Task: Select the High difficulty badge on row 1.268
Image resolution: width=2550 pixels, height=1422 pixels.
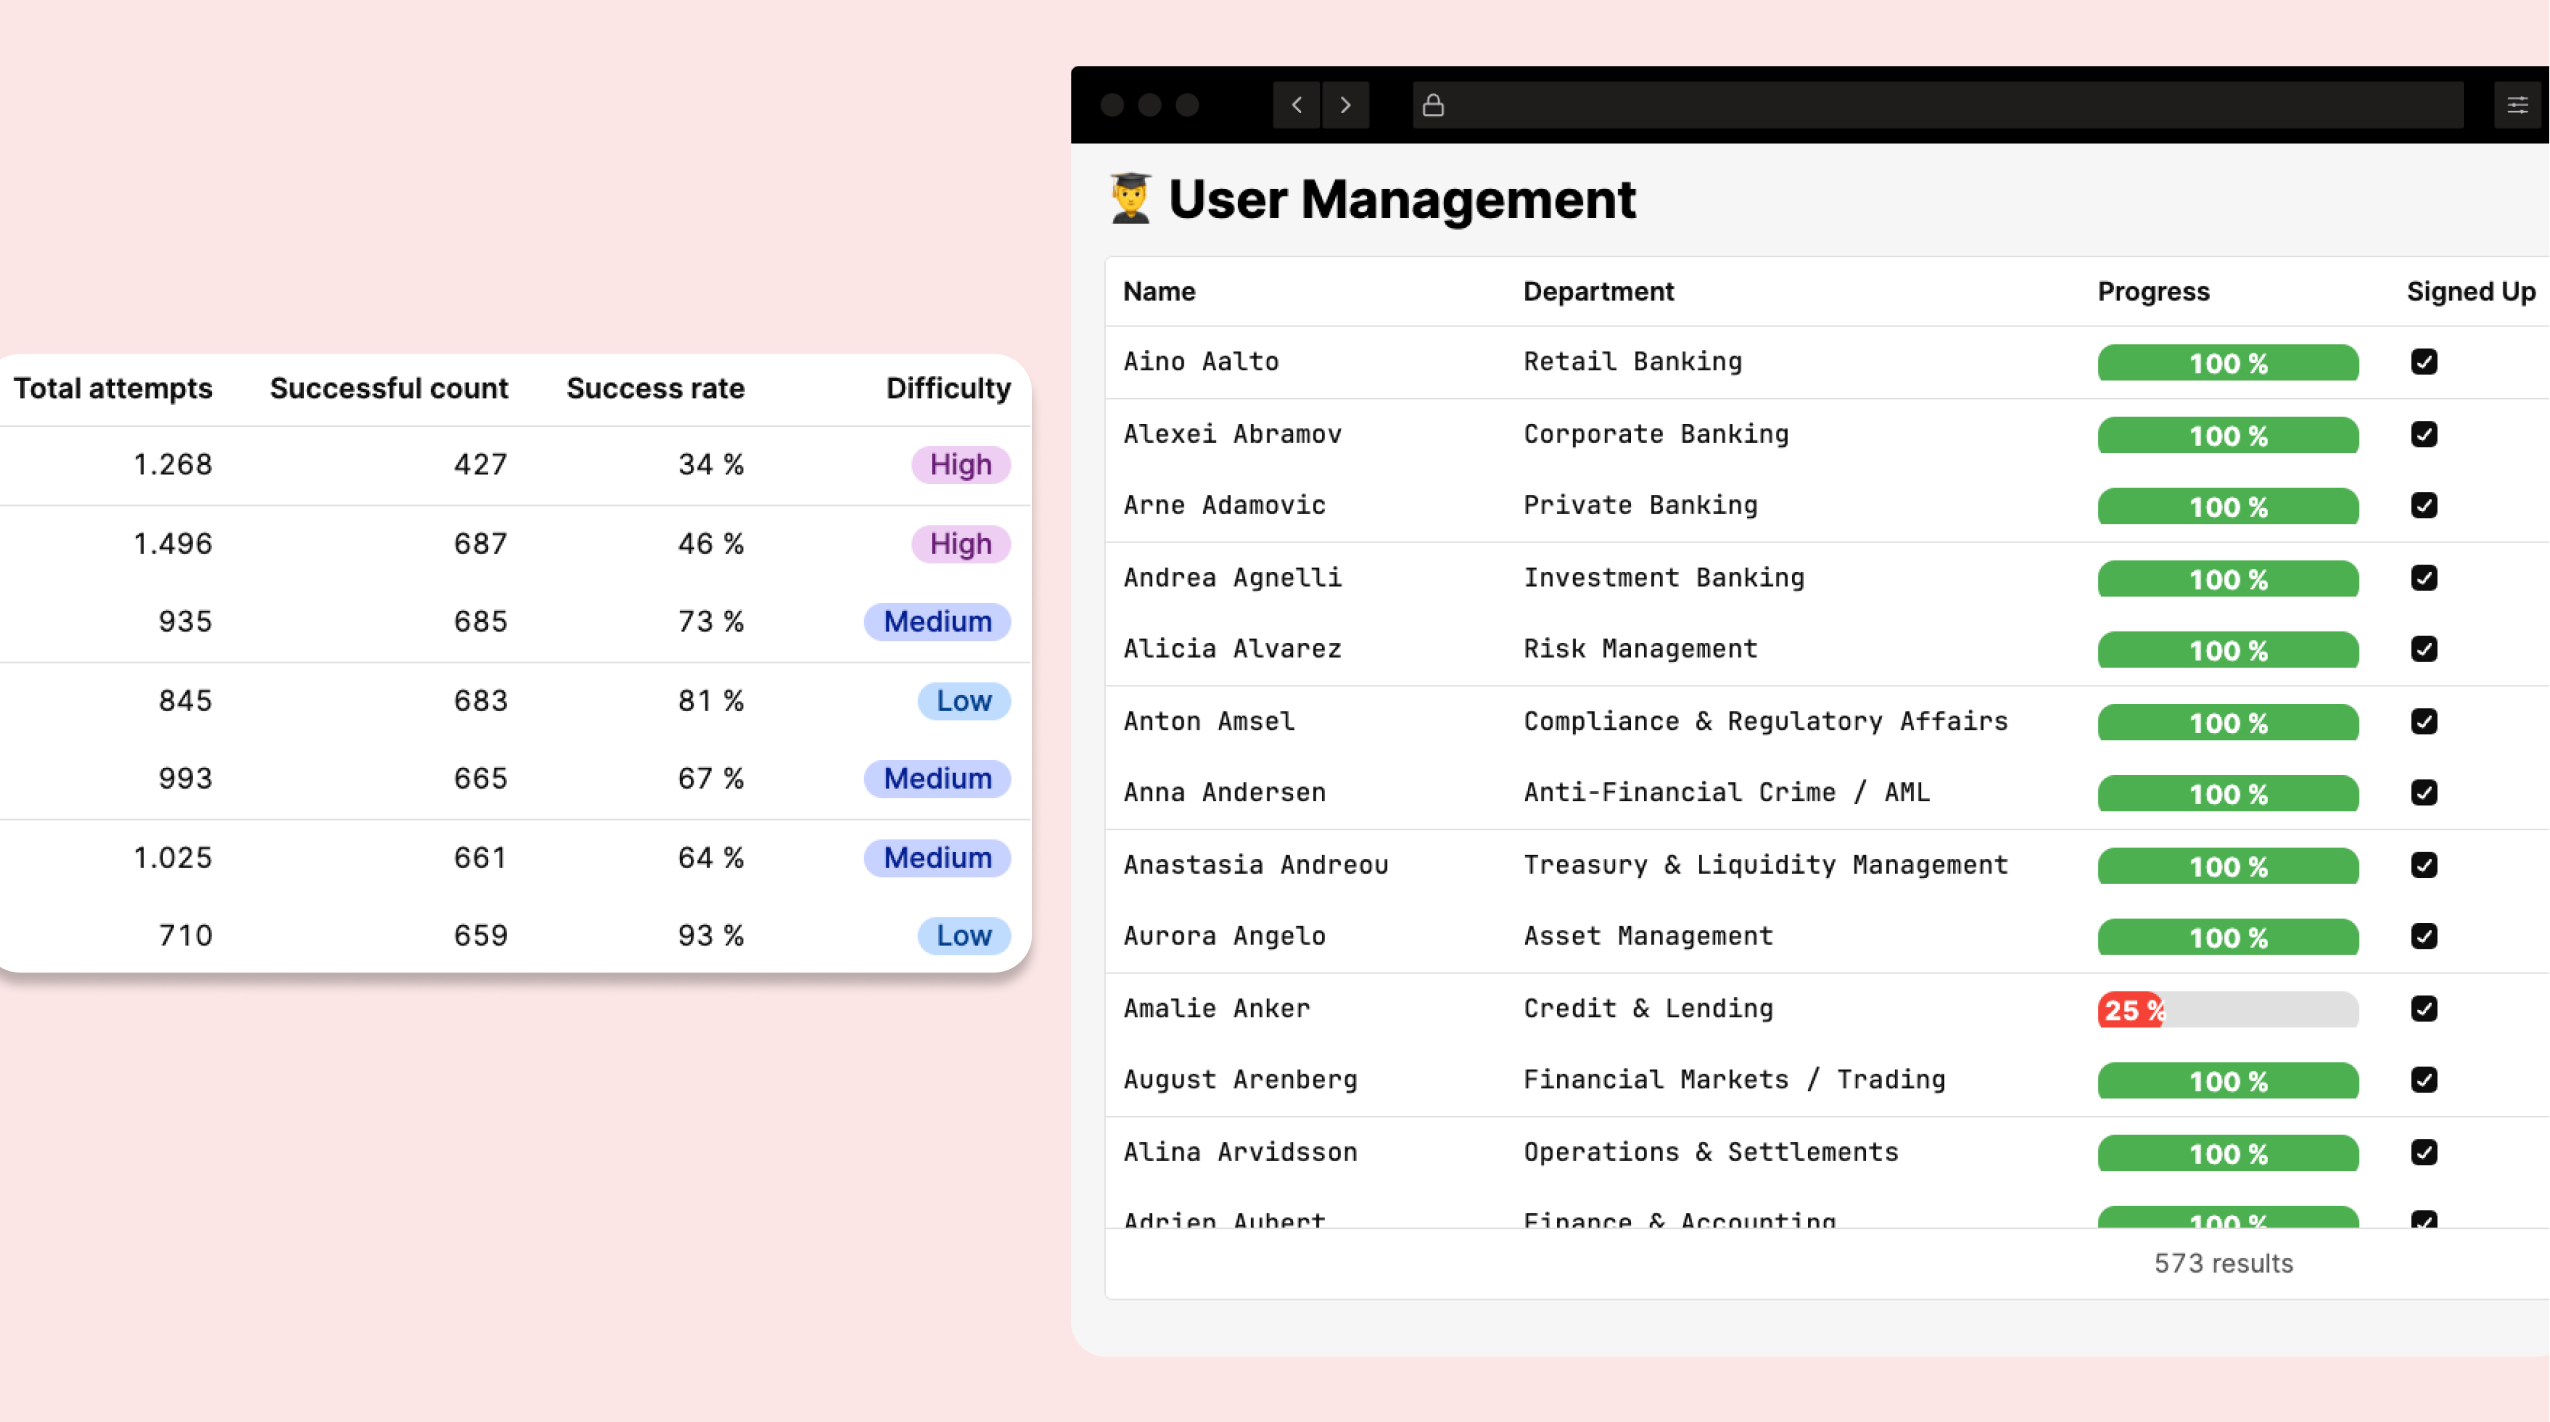Action: [x=958, y=464]
